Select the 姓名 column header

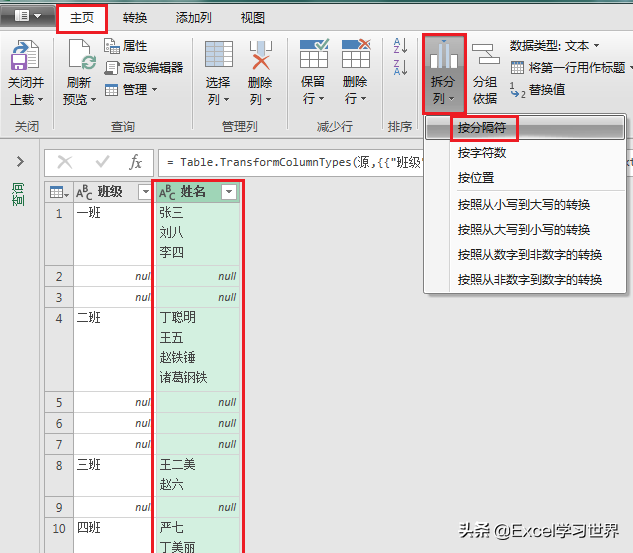tap(193, 192)
